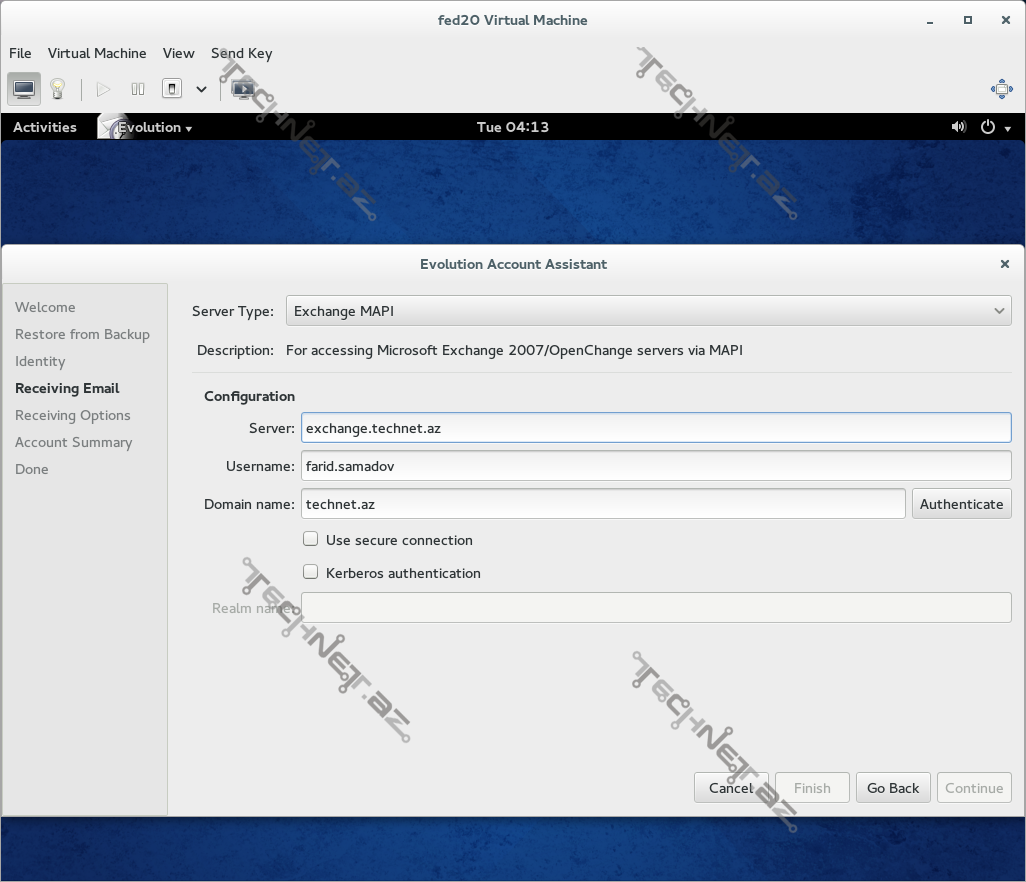
Task: Enable the Use secure connection checkbox
Action: click(310, 538)
